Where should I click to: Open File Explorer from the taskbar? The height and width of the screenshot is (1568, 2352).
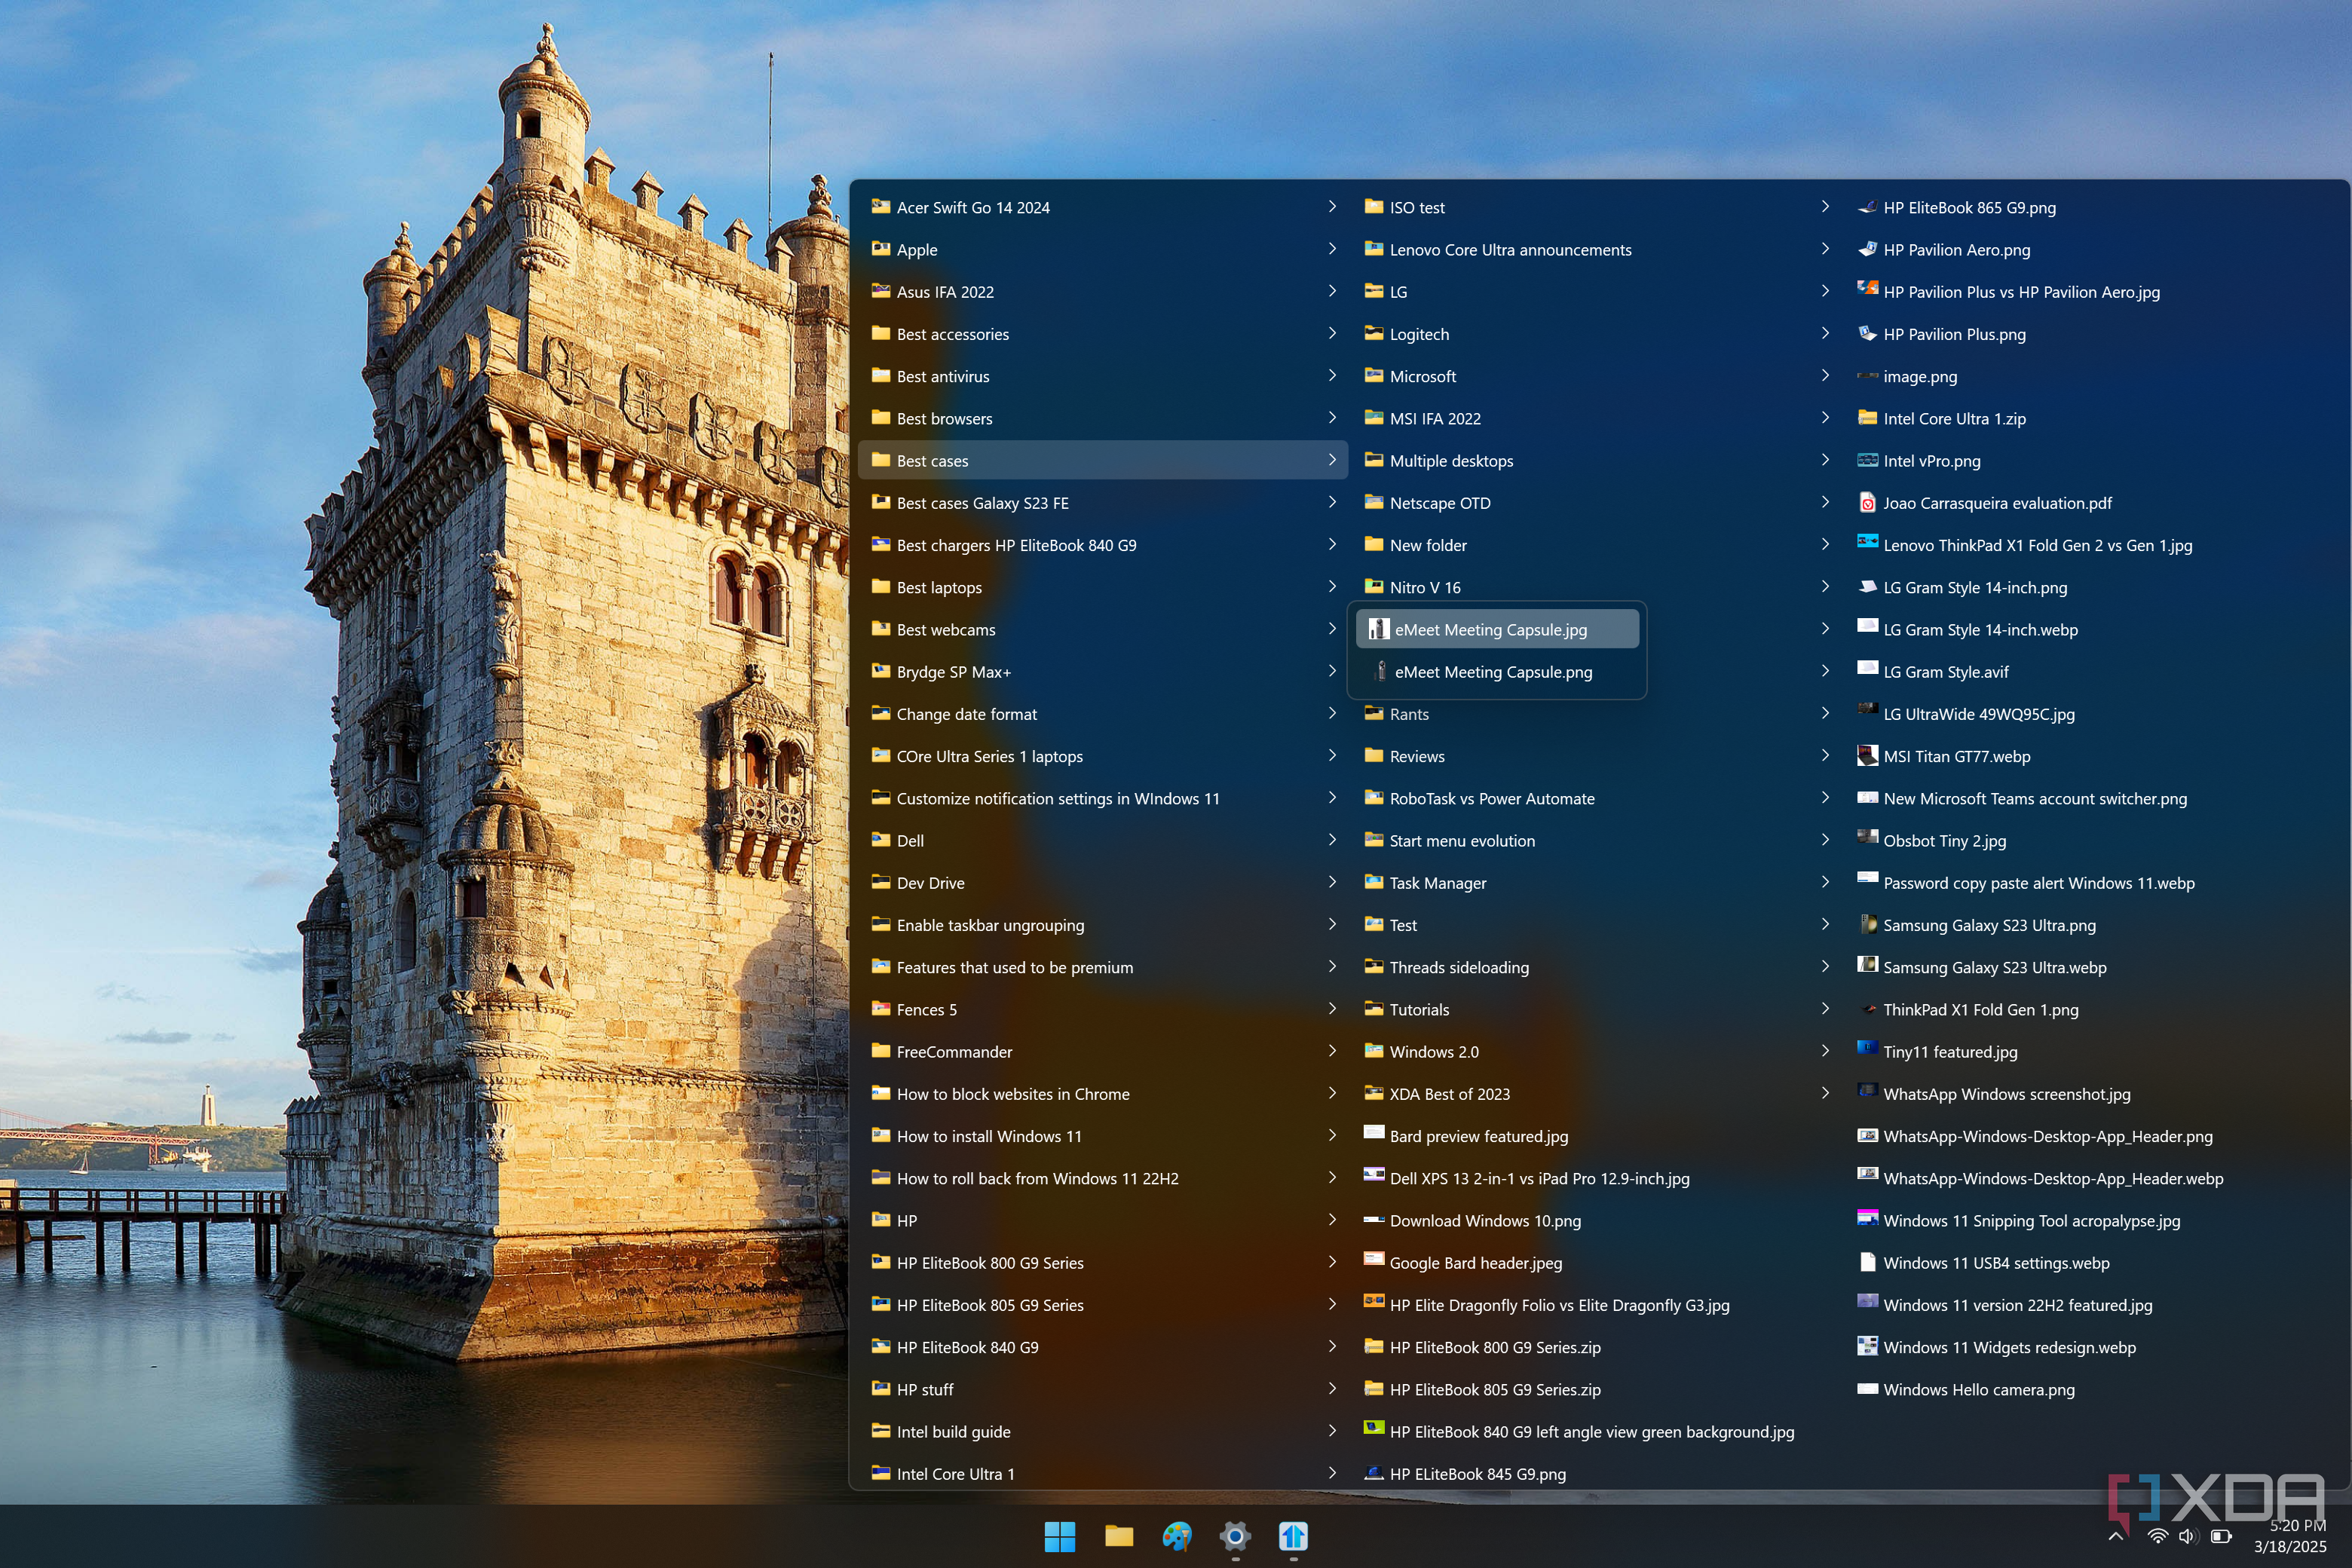(1119, 1536)
